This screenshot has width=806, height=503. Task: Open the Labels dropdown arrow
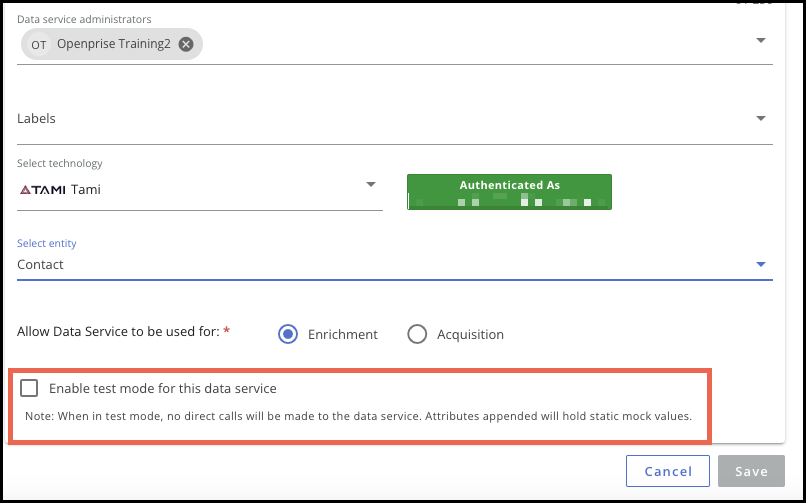point(761,118)
